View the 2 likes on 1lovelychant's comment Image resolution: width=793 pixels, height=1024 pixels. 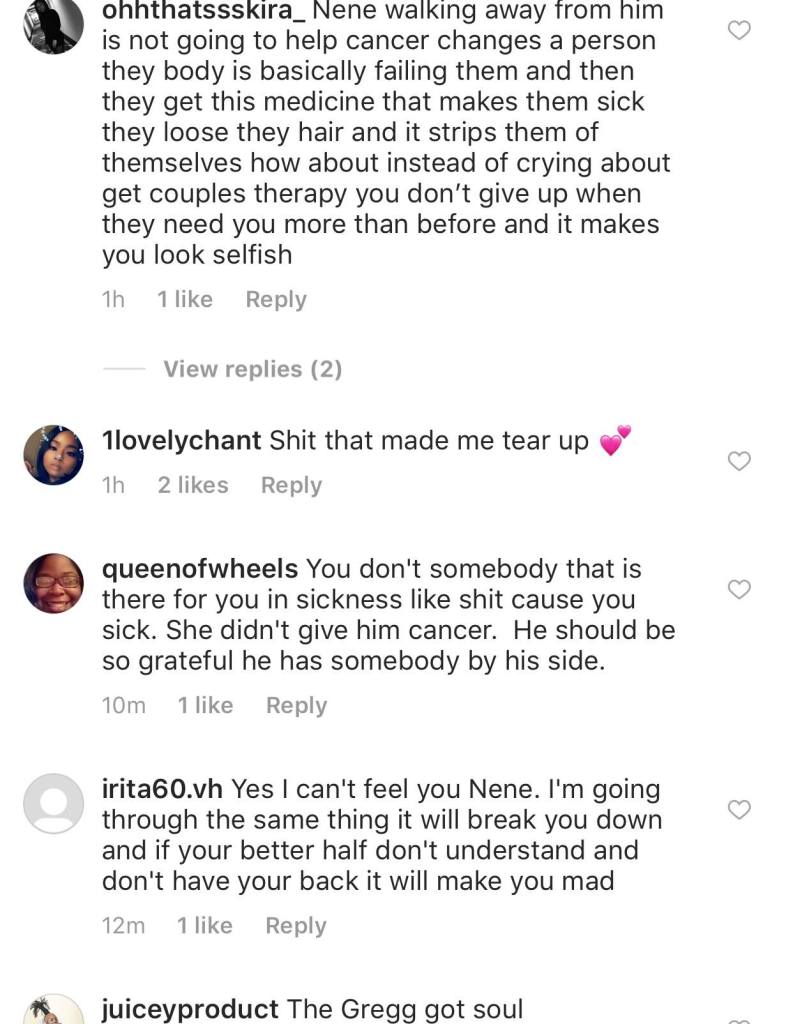(193, 485)
